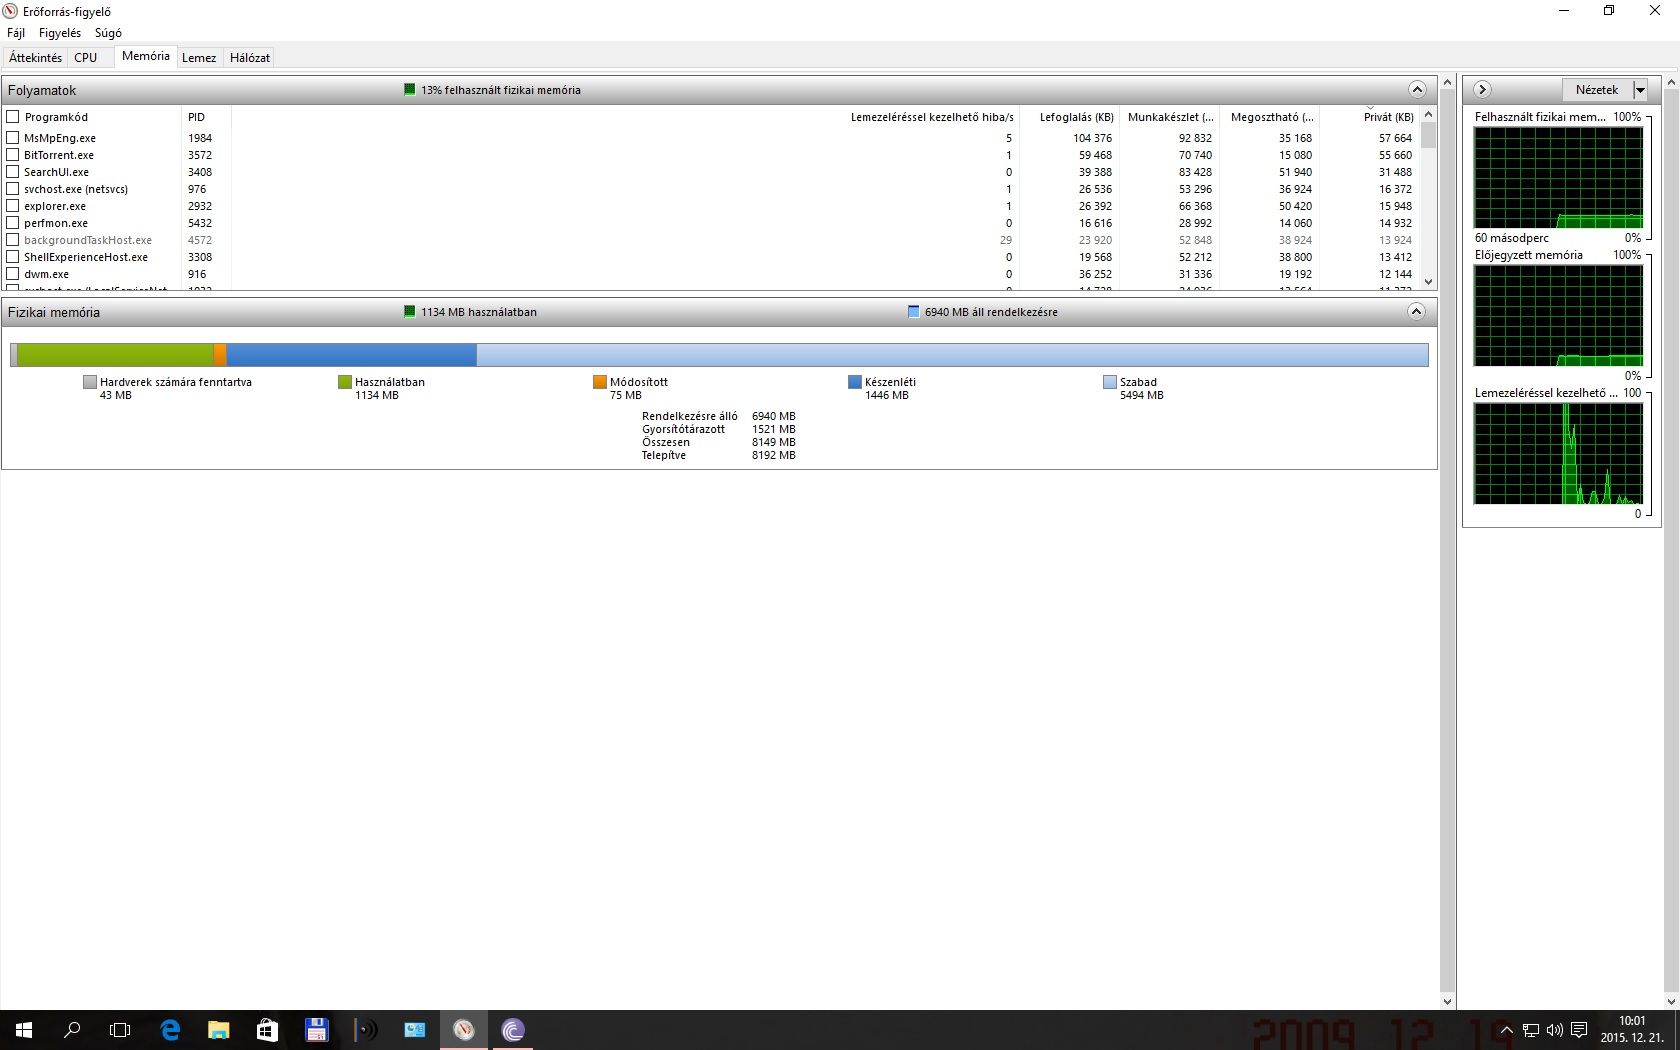Toggle Programkód select-all checkbox
Image resolution: width=1680 pixels, height=1050 pixels.
coord(13,117)
